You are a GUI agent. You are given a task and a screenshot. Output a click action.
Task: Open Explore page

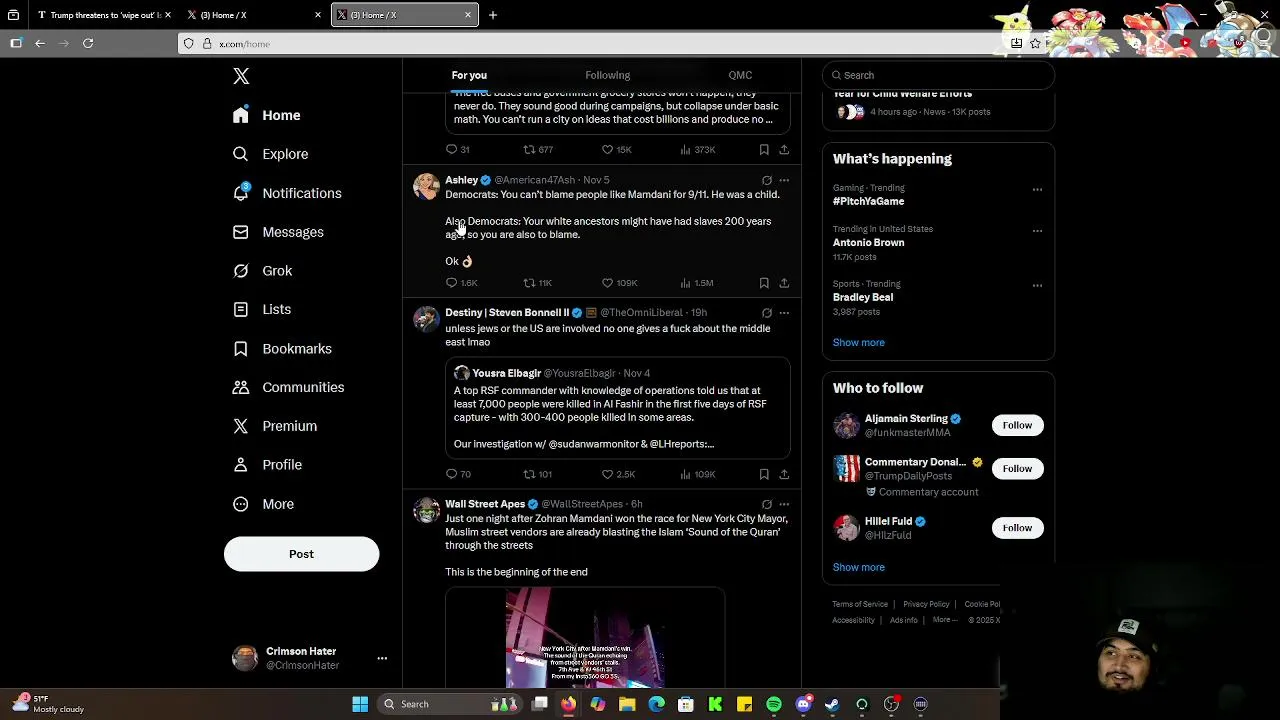pos(270,154)
